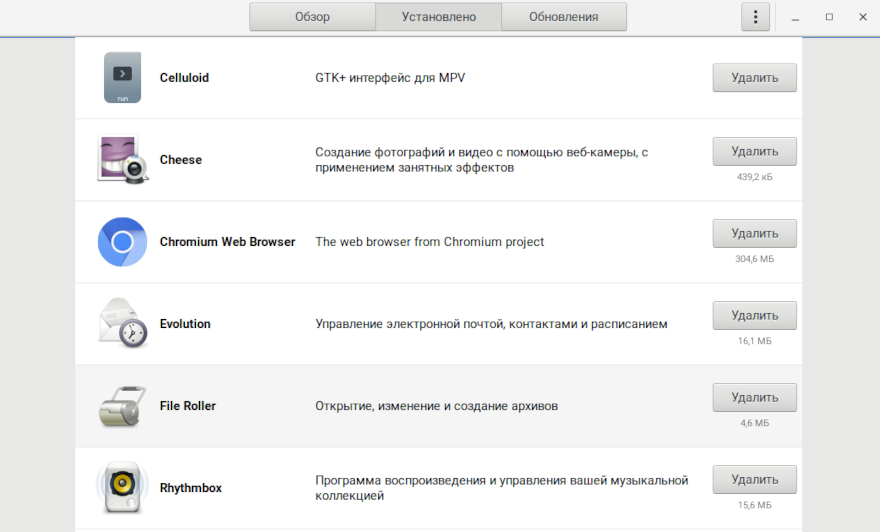This screenshot has width=880, height=532.
Task: Click the Rhythmbox speaker icon
Action: [122, 488]
